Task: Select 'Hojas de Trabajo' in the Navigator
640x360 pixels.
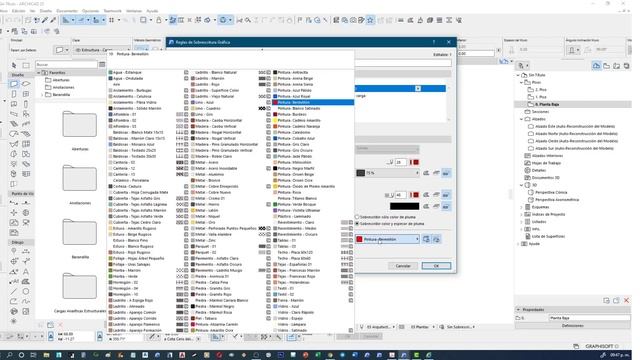Action: pos(546,163)
